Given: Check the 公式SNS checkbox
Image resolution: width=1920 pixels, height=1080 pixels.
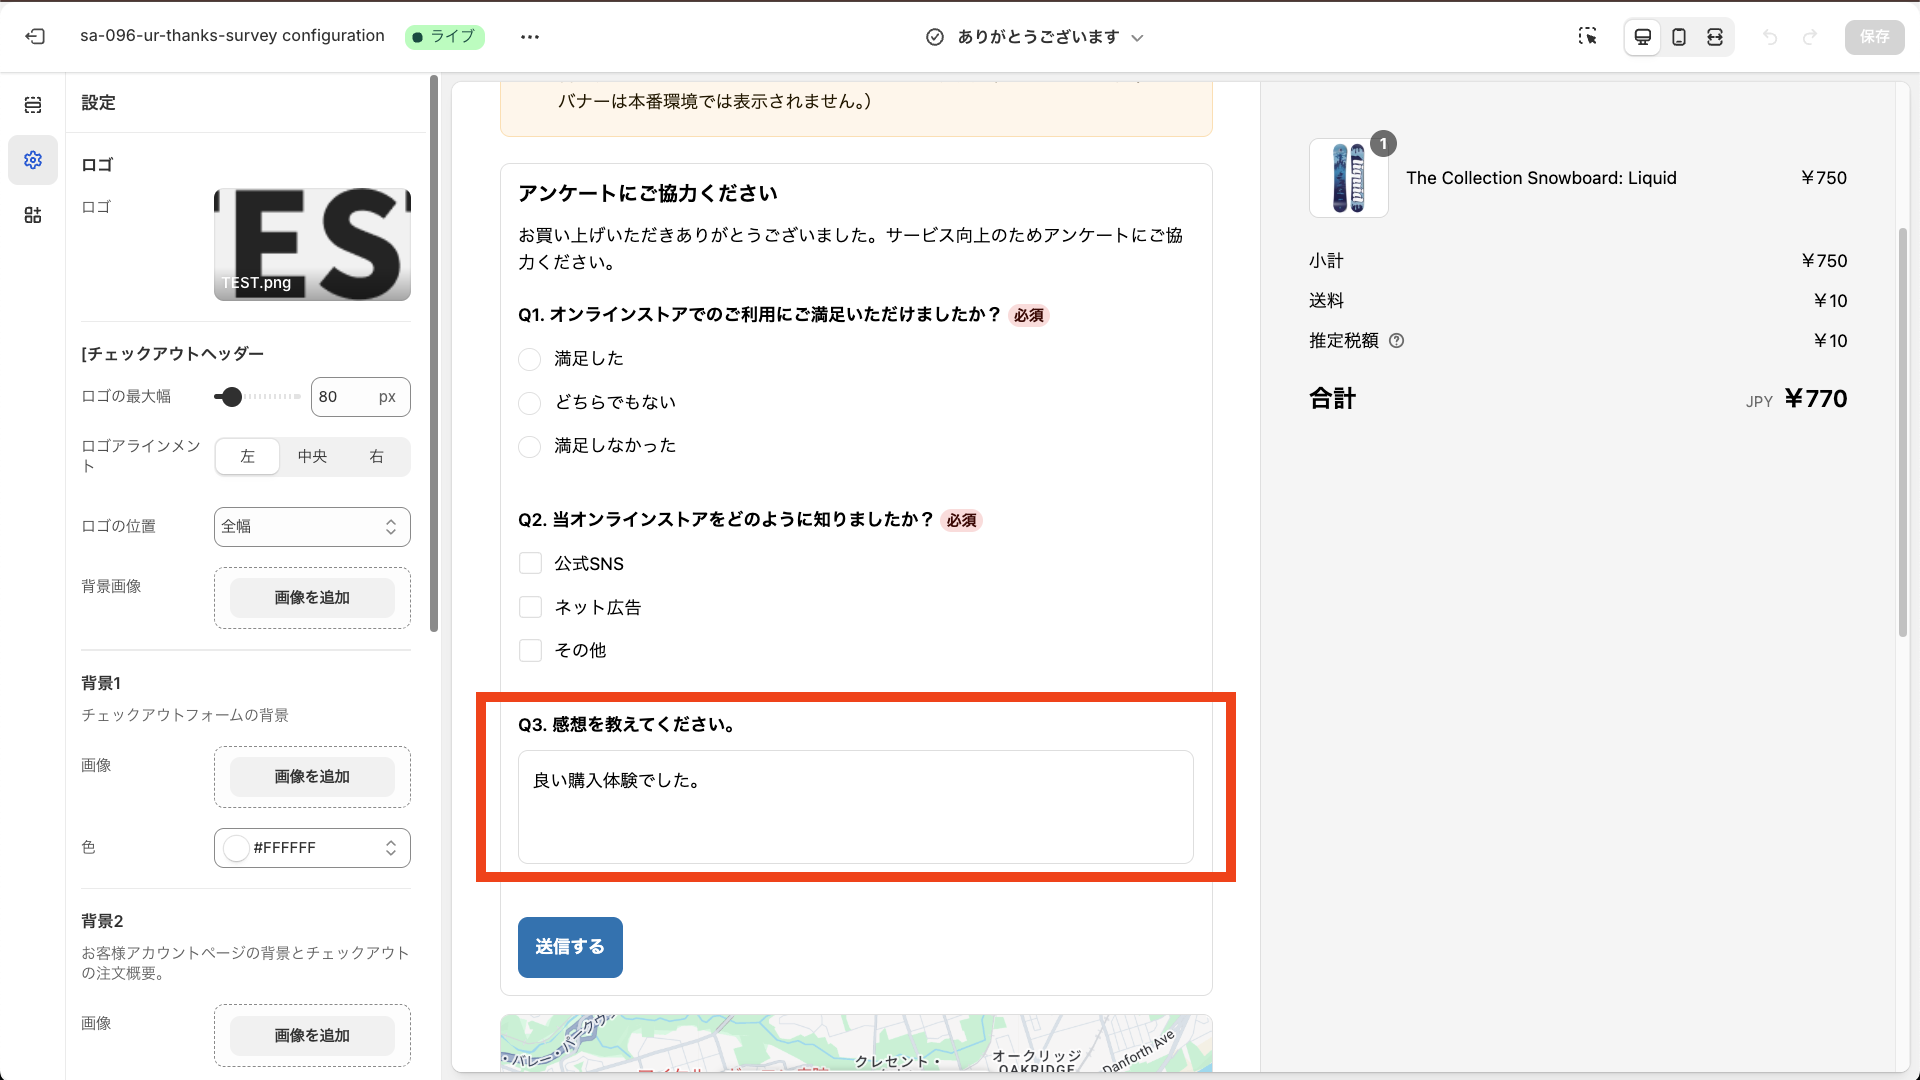Looking at the screenshot, I should pyautogui.click(x=529, y=563).
